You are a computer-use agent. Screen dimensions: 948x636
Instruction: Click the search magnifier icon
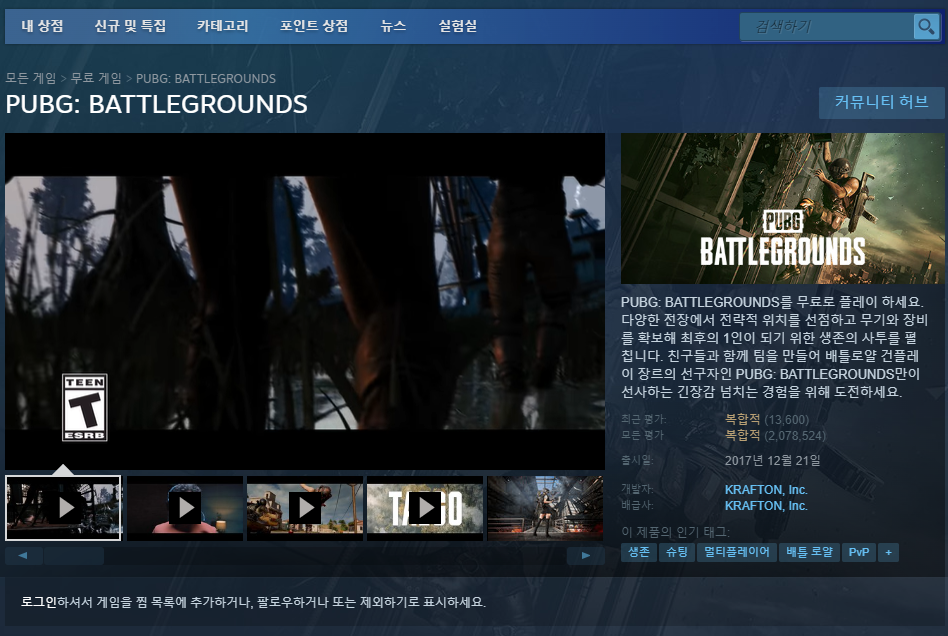click(926, 27)
